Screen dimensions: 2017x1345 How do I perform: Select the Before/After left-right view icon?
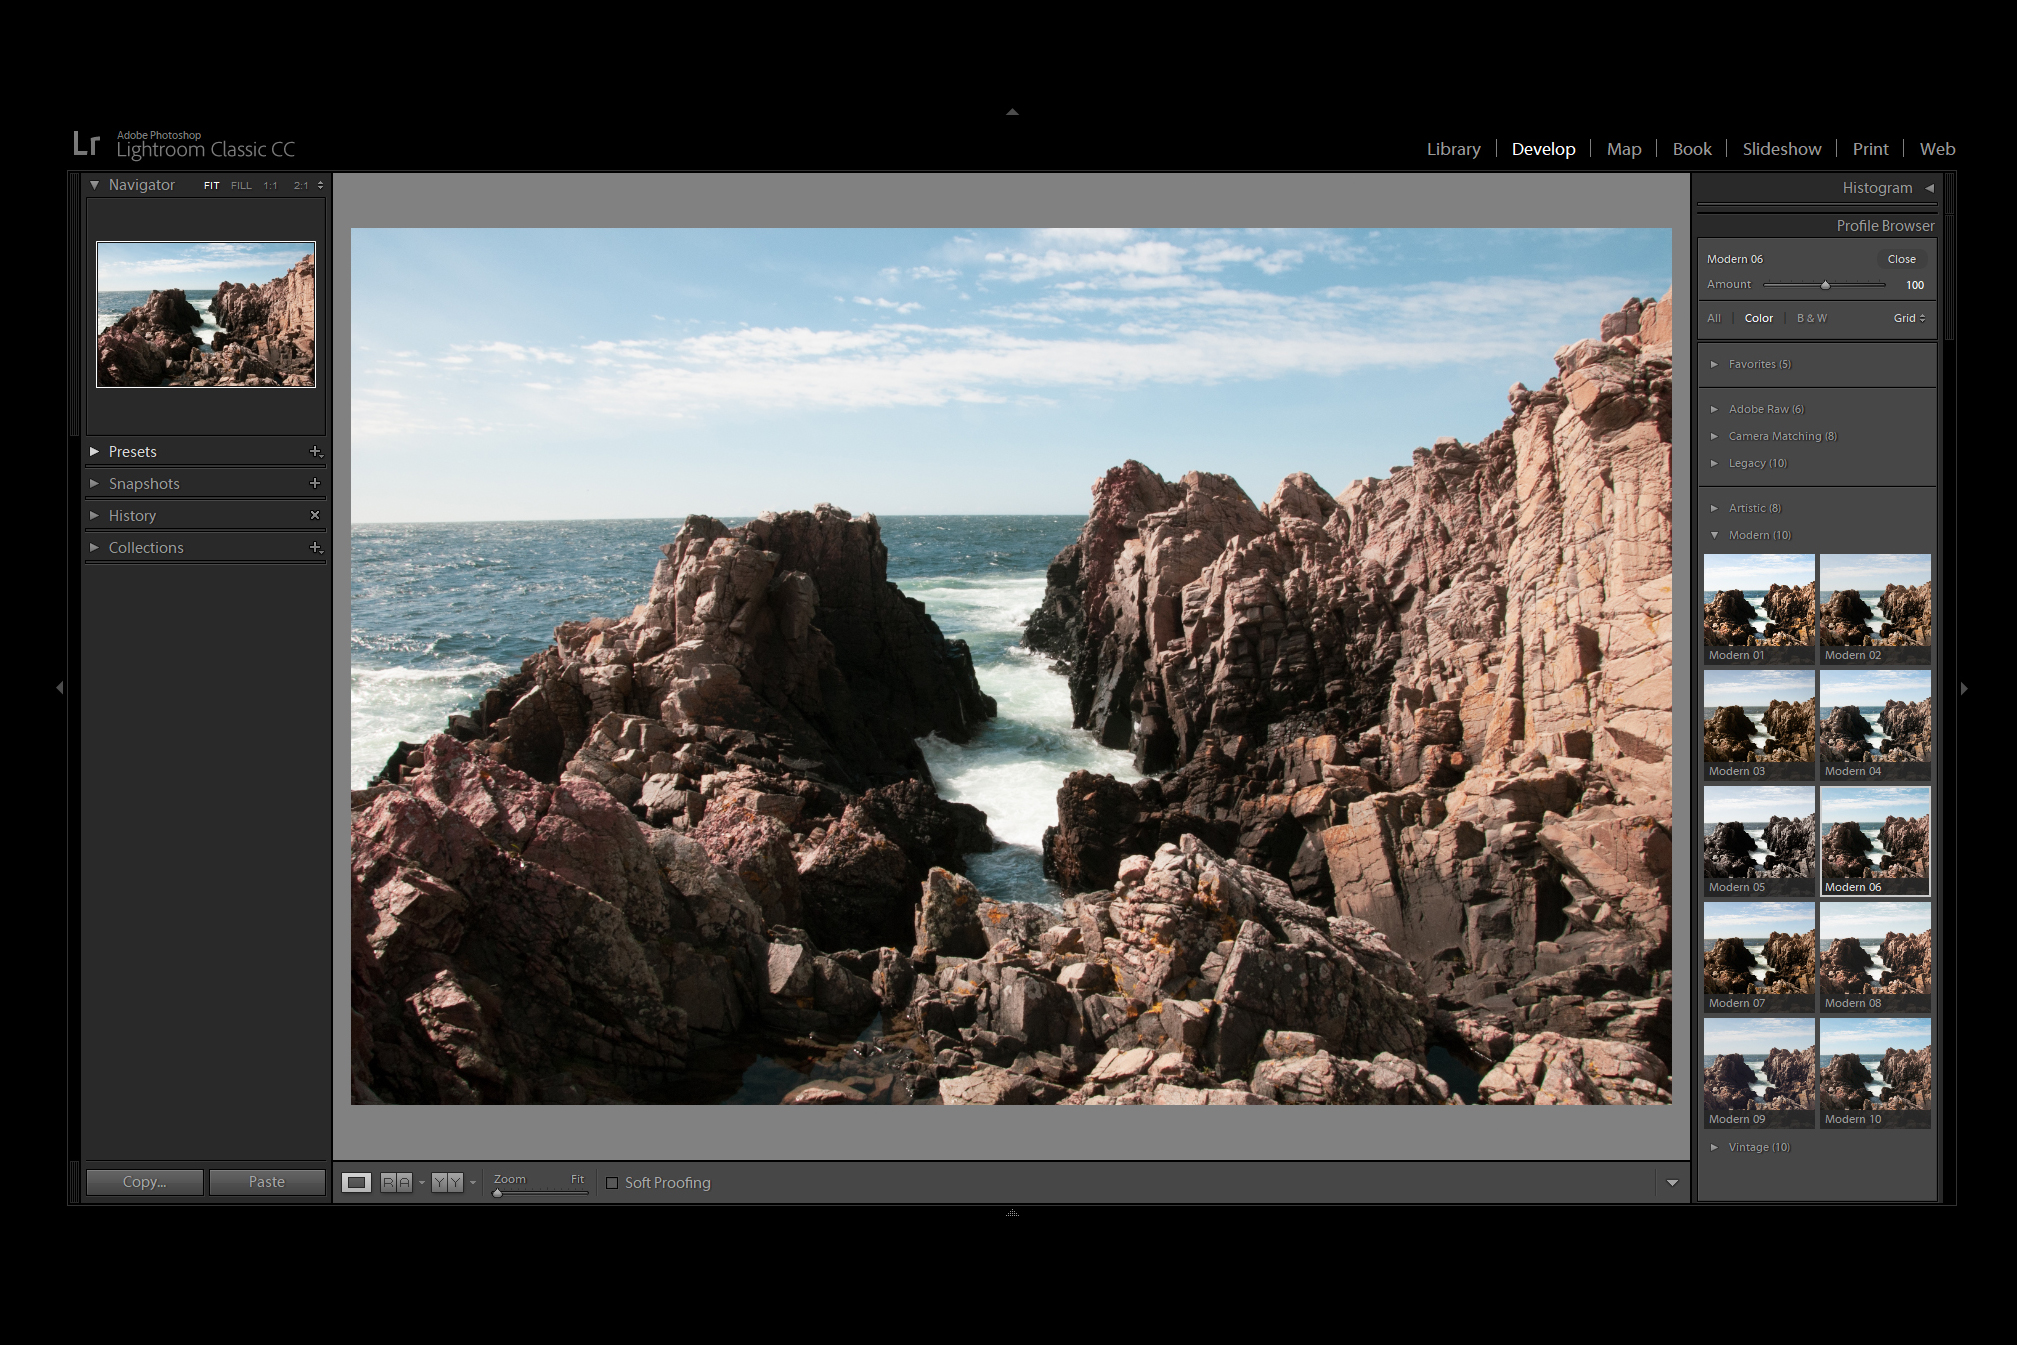point(397,1181)
